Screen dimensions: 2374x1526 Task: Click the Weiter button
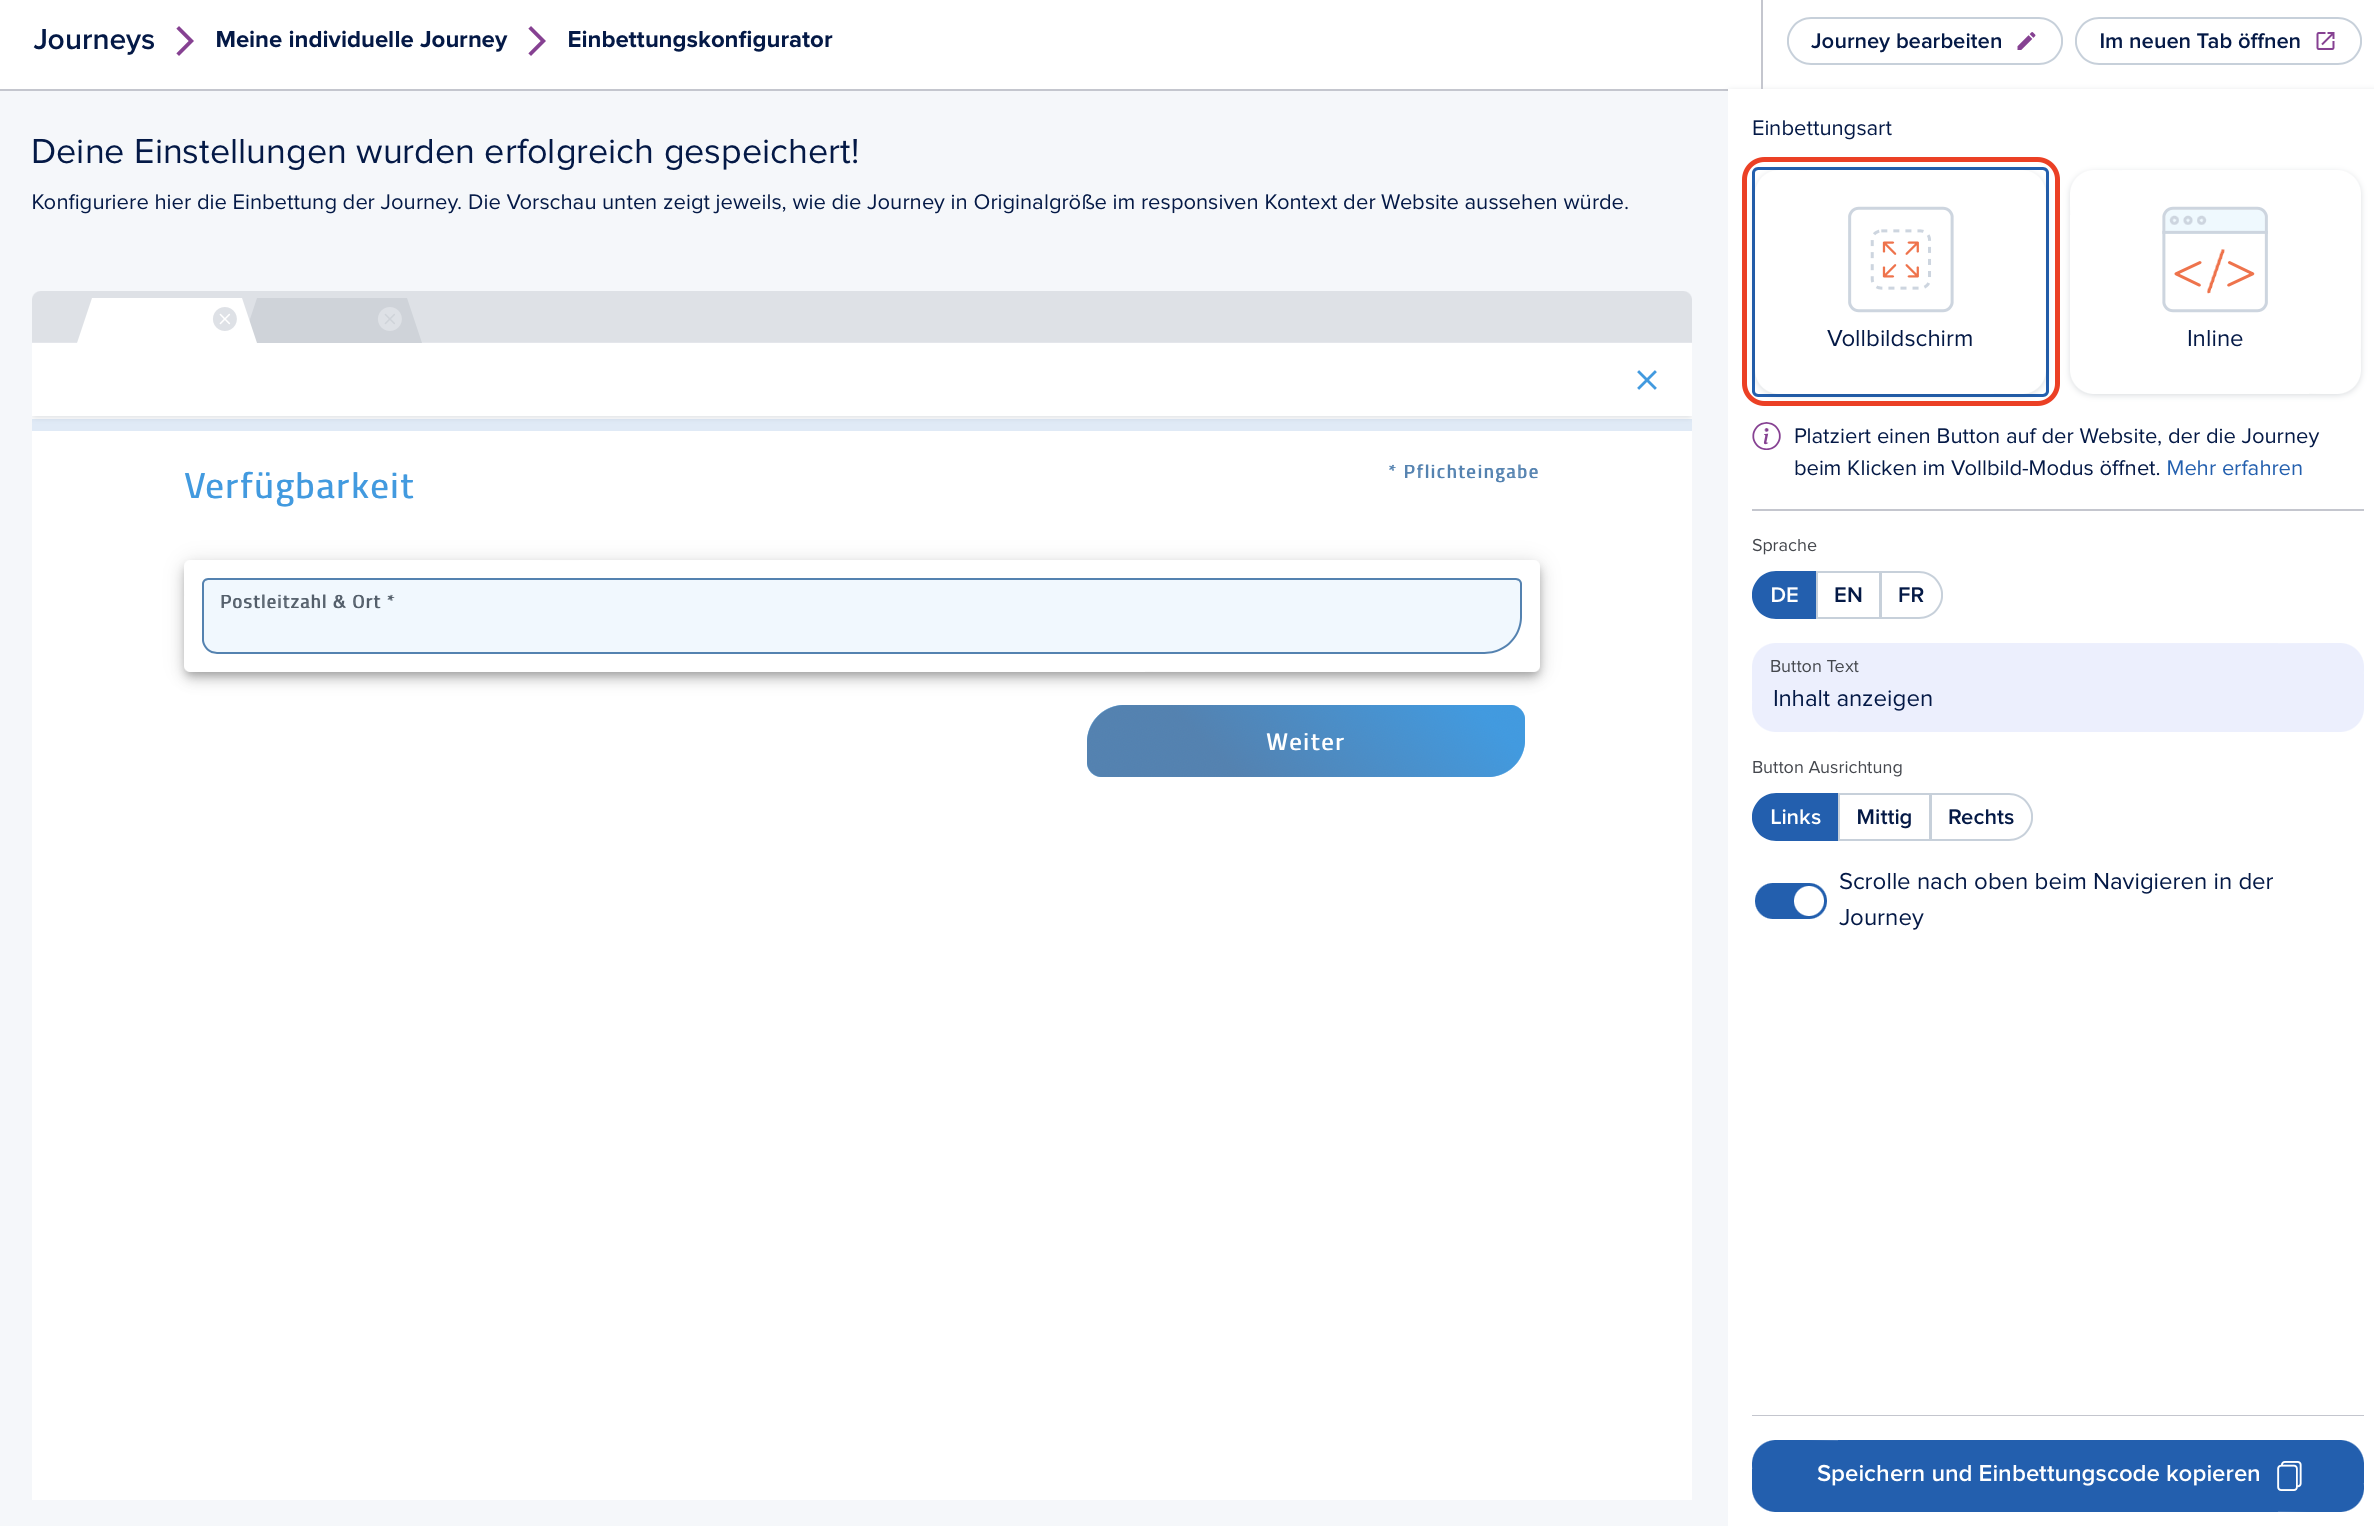click(1305, 741)
